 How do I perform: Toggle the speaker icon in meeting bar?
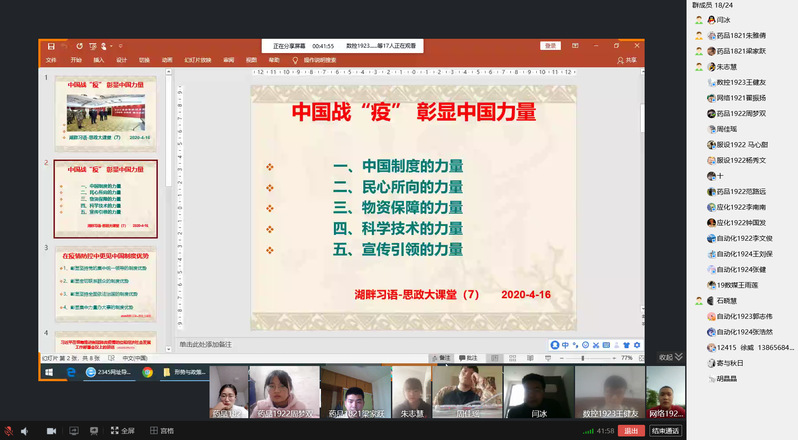point(24,431)
